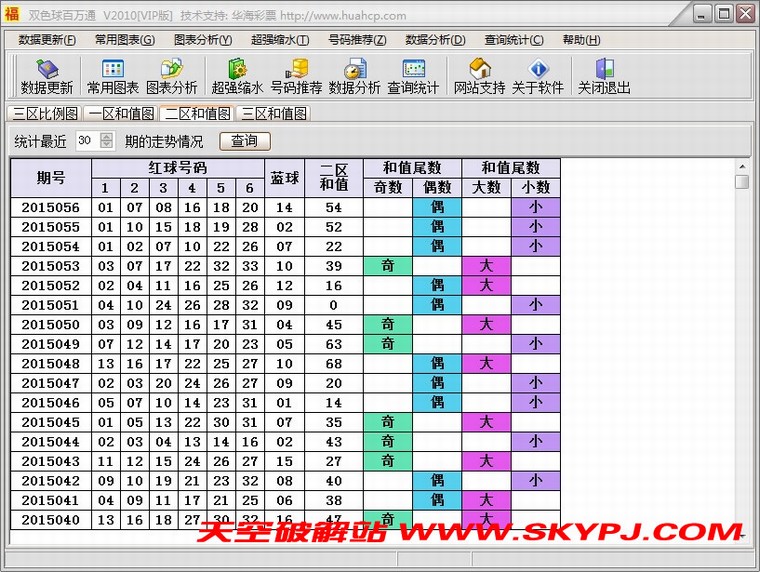Click the period count input field
This screenshot has width=760, height=572.
coord(86,141)
